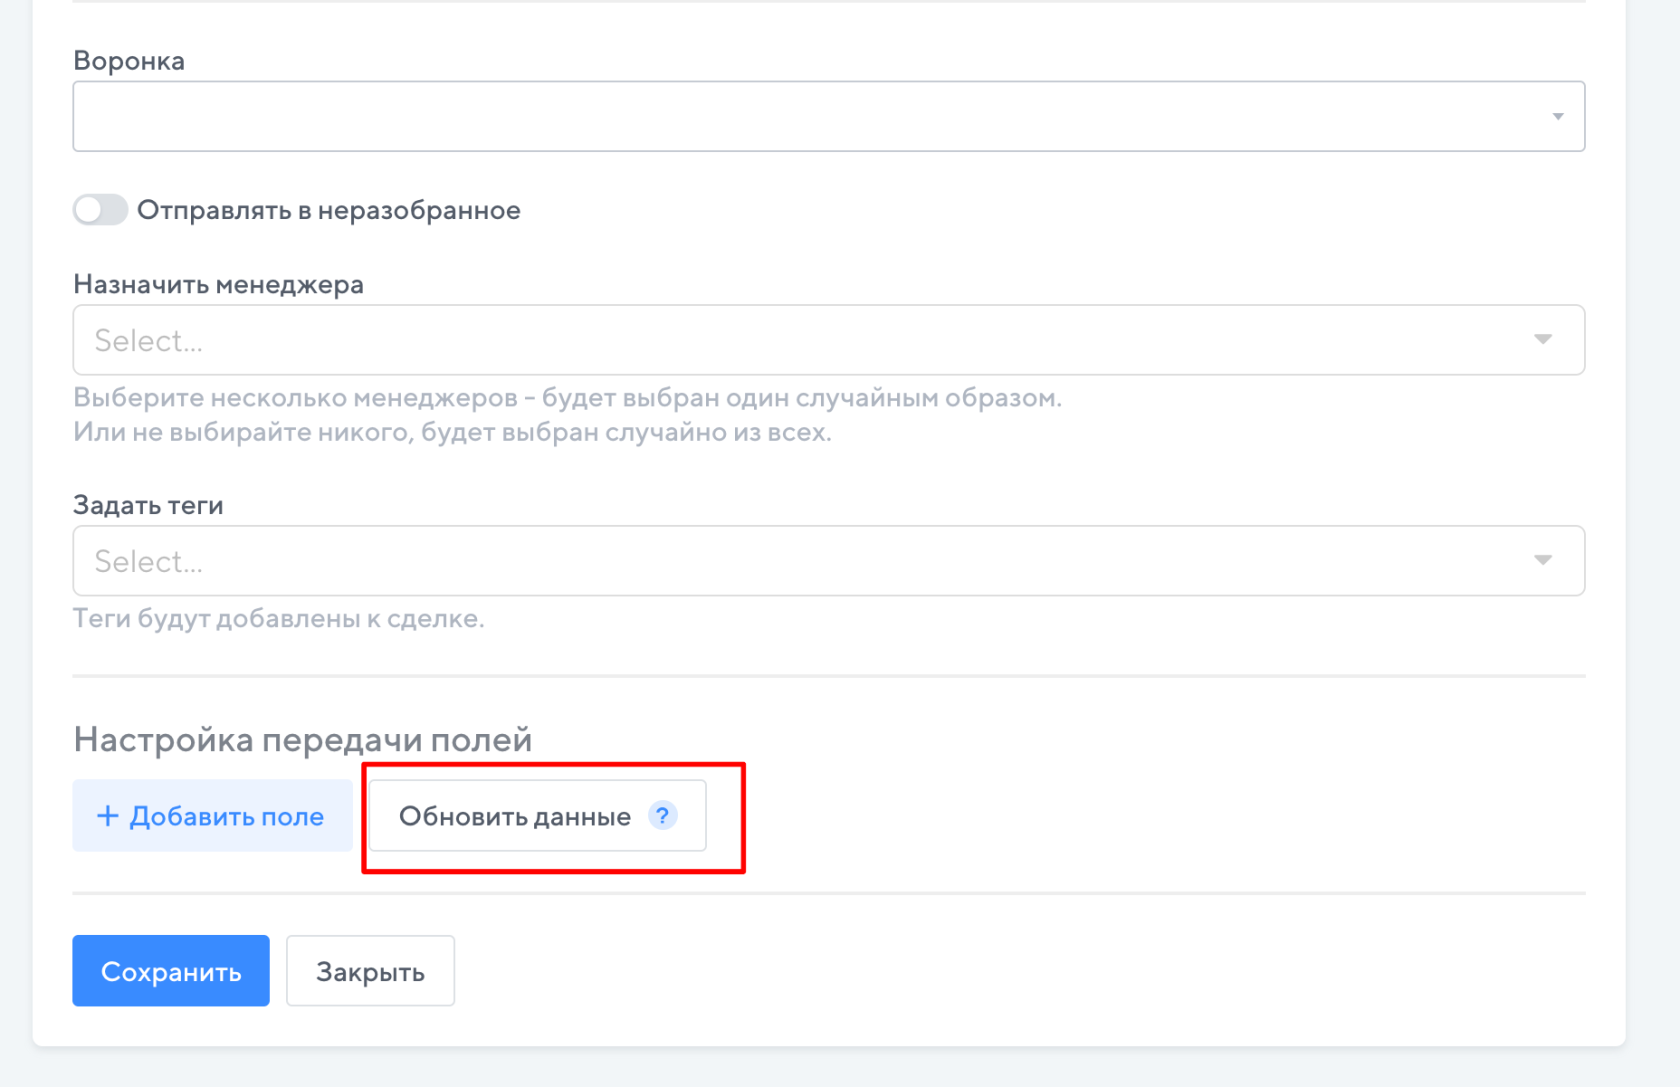Click the chevron in Назначить менеджера field
Image resolution: width=1680 pixels, height=1087 pixels.
coord(1543,340)
